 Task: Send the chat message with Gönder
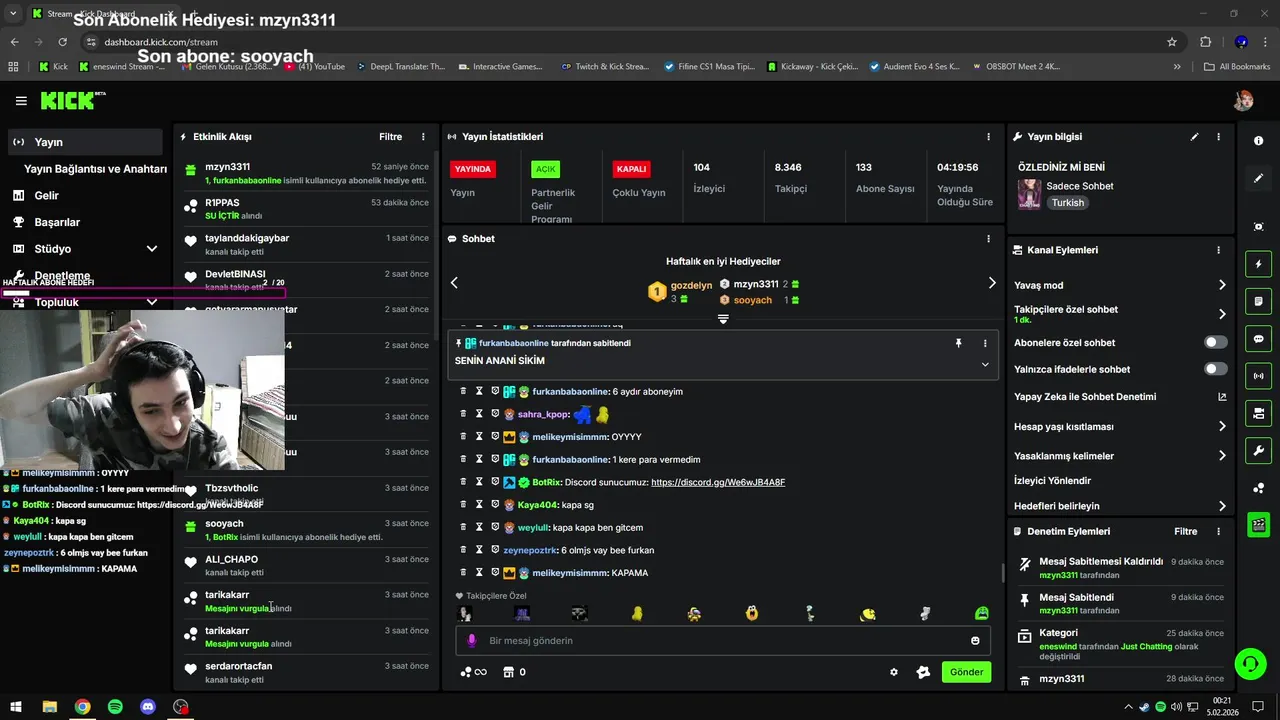[966, 672]
